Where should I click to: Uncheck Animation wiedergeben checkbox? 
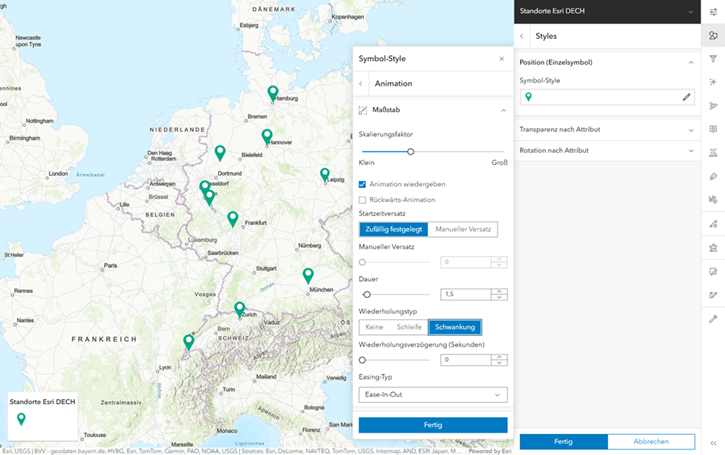pyautogui.click(x=362, y=184)
